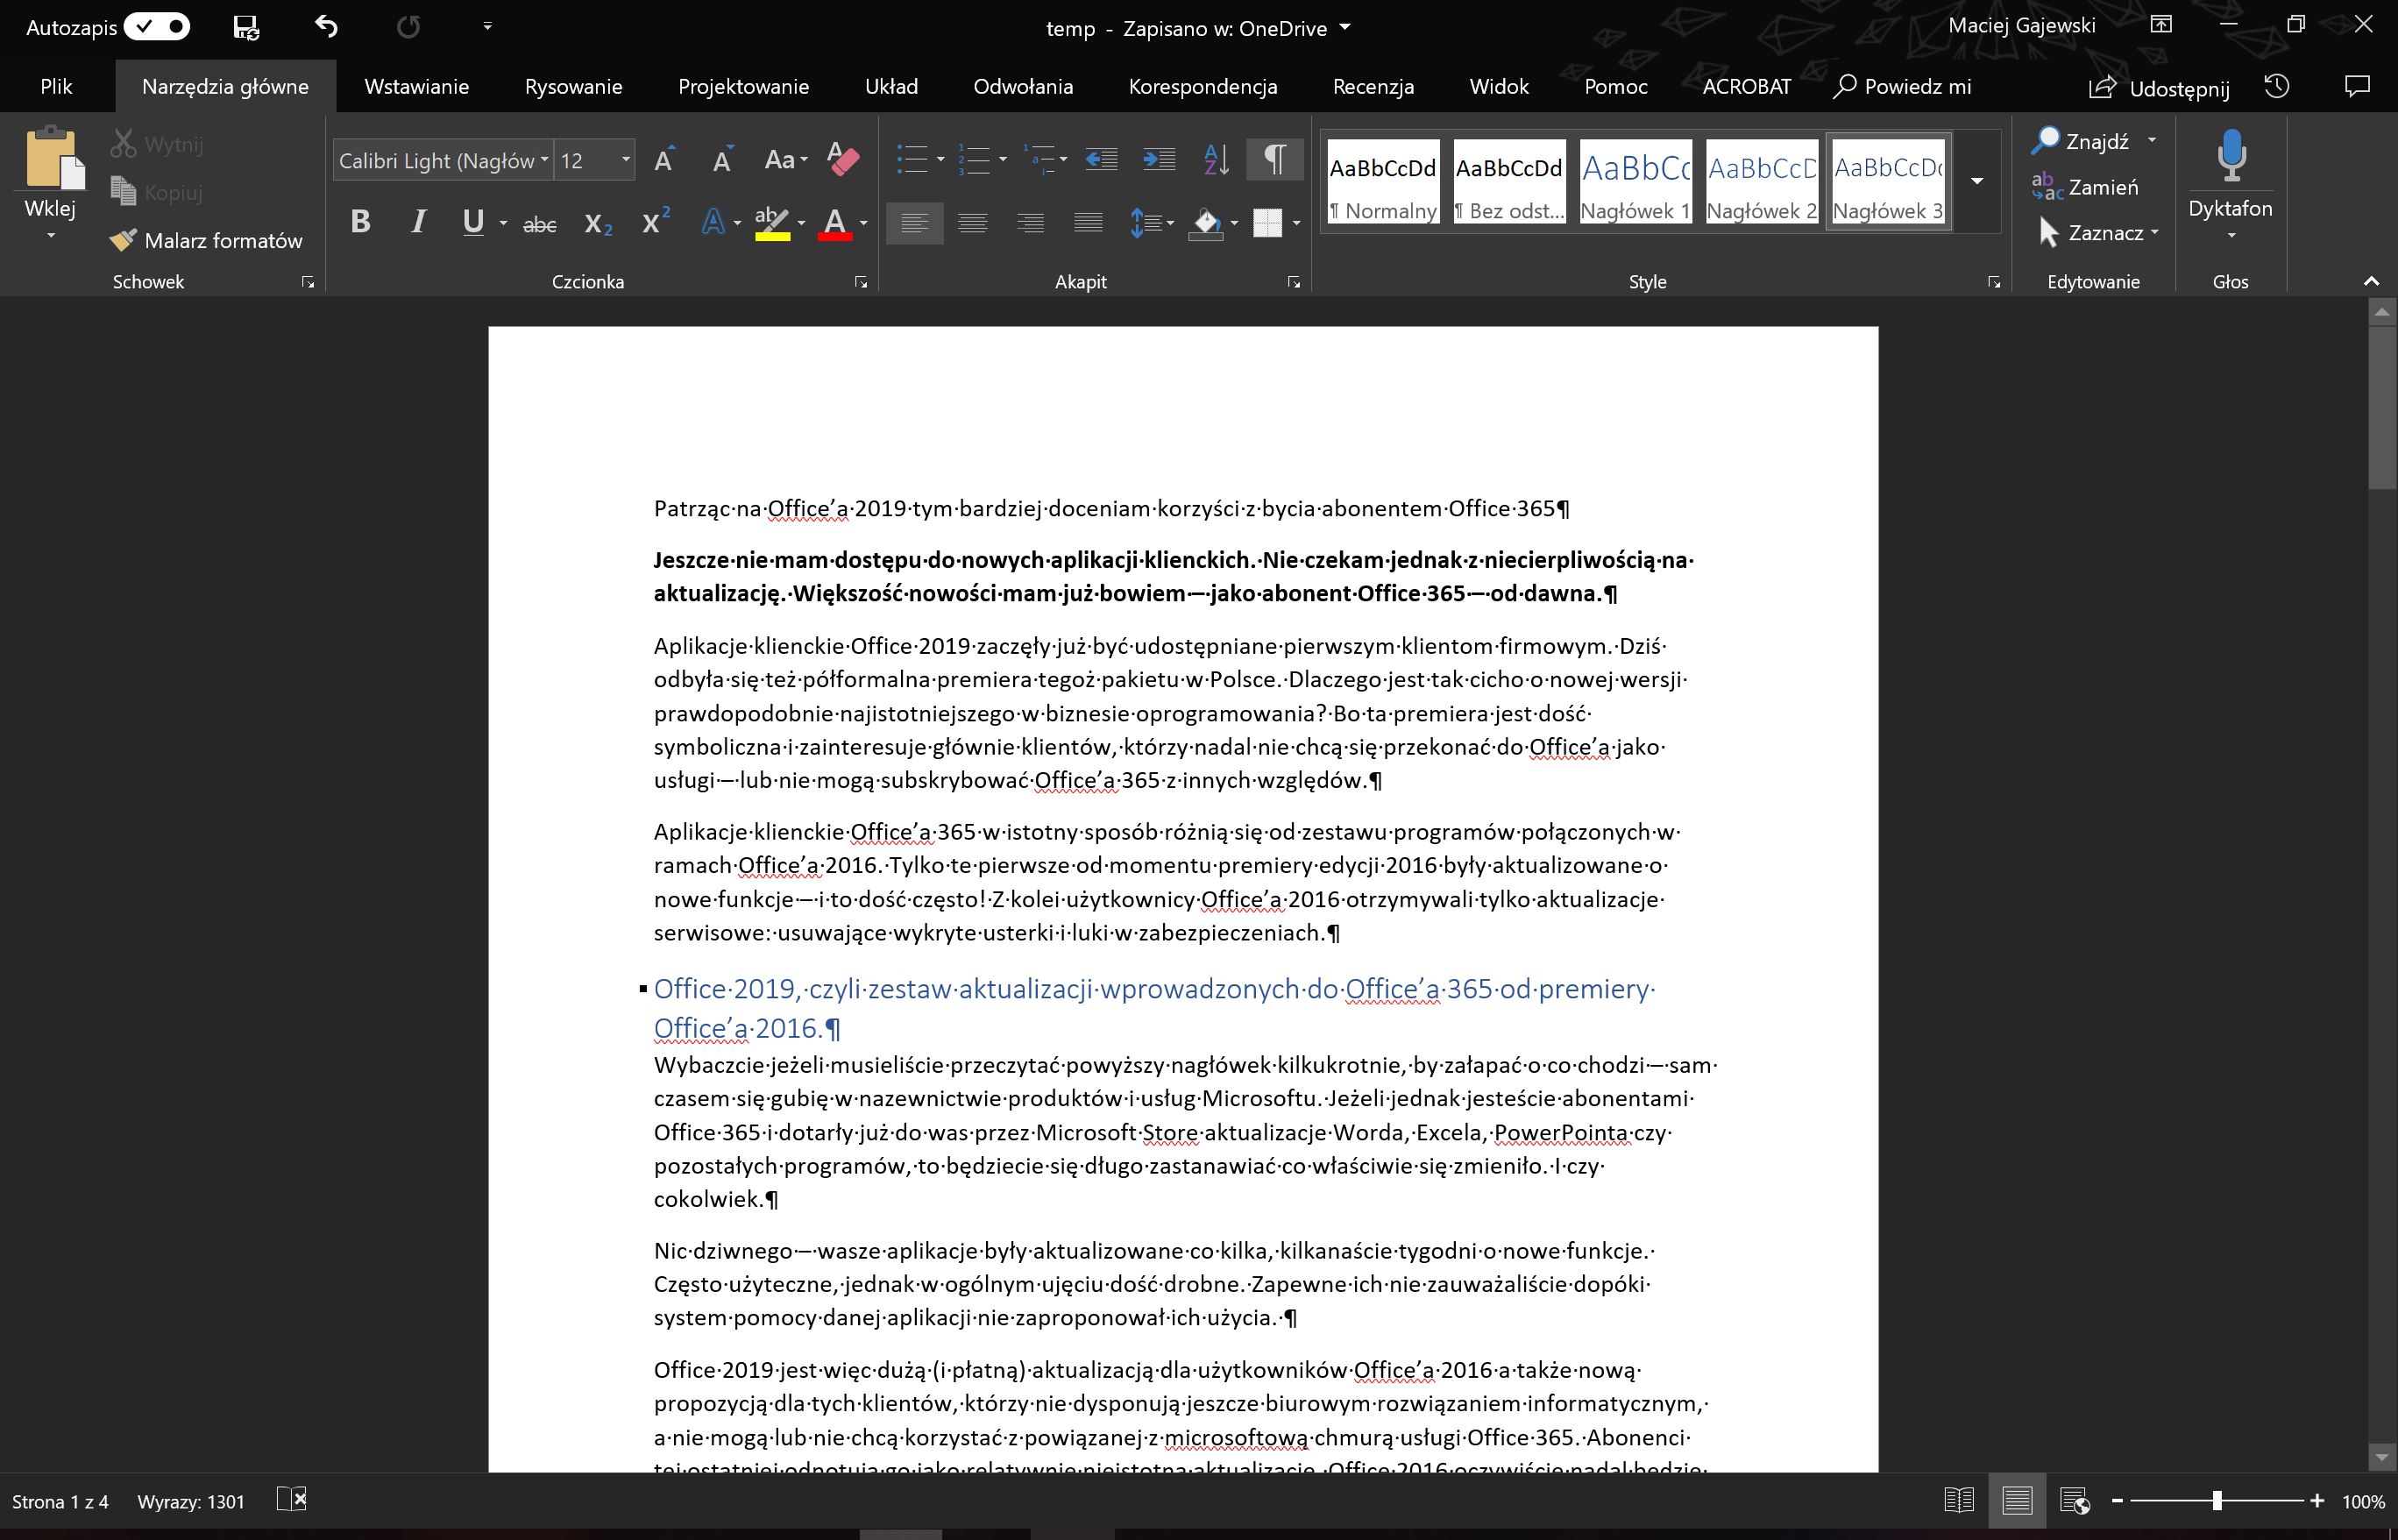Open the font color dropdown arrow
Viewport: 2398px width, 1540px height.
point(864,223)
